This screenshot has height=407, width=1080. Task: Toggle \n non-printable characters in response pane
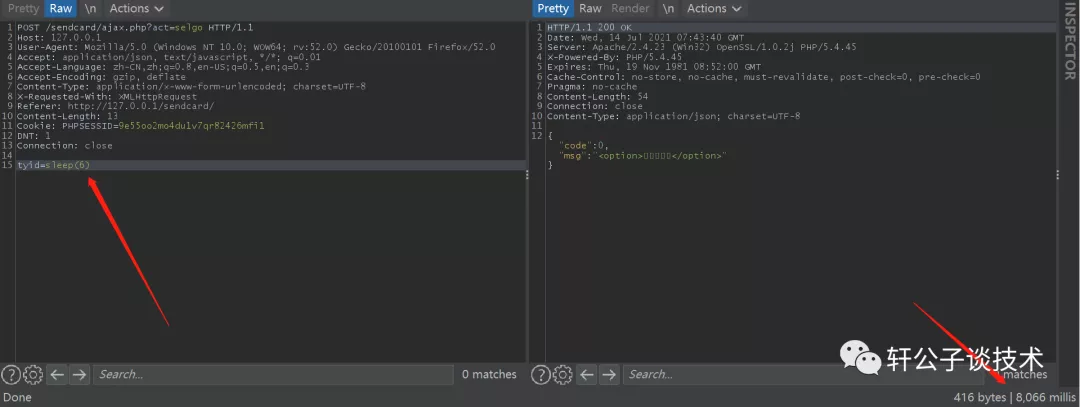667,9
